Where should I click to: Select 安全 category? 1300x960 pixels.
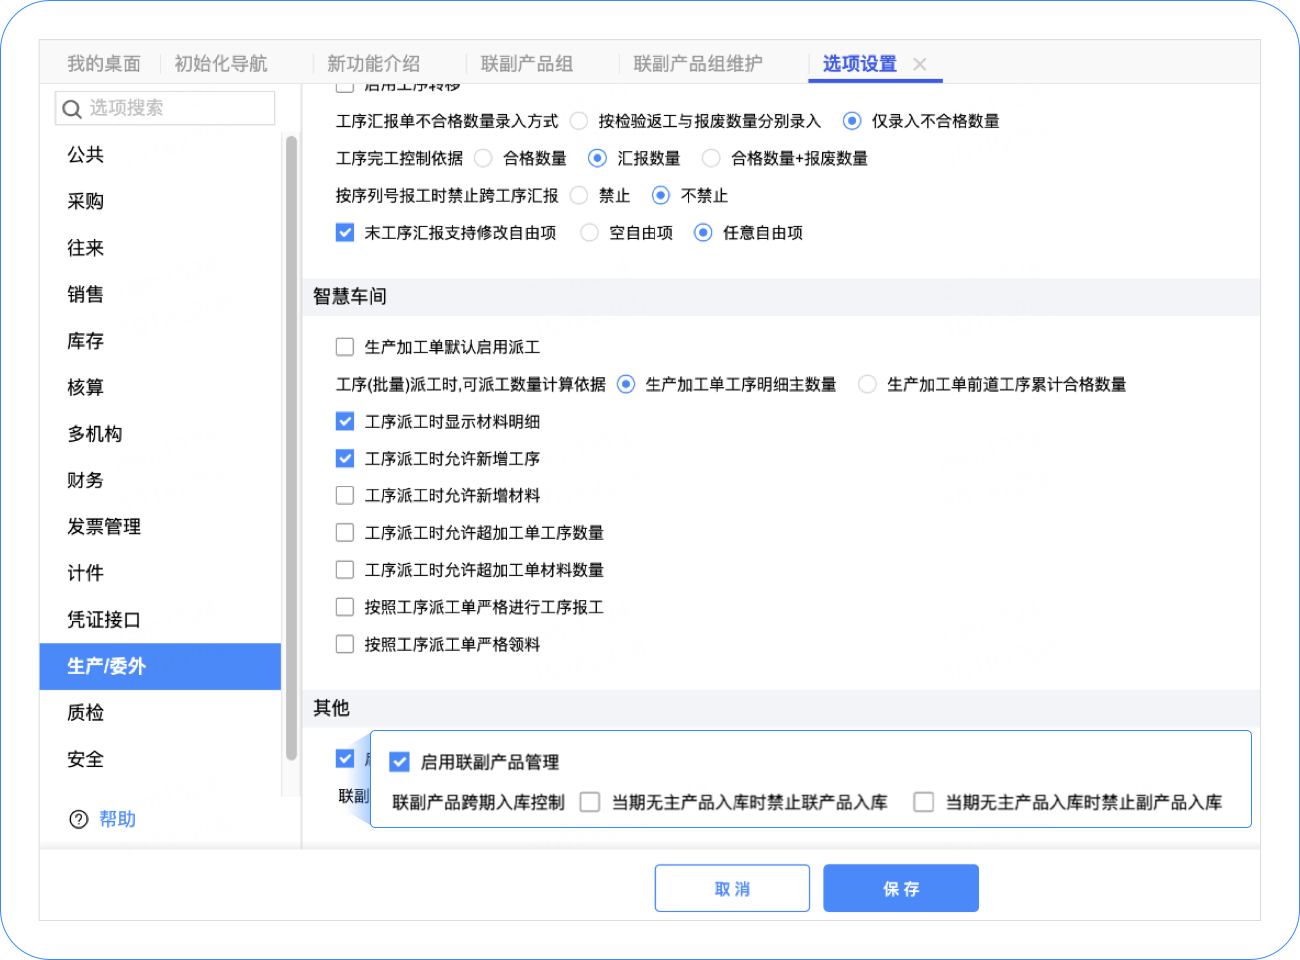pos(160,759)
